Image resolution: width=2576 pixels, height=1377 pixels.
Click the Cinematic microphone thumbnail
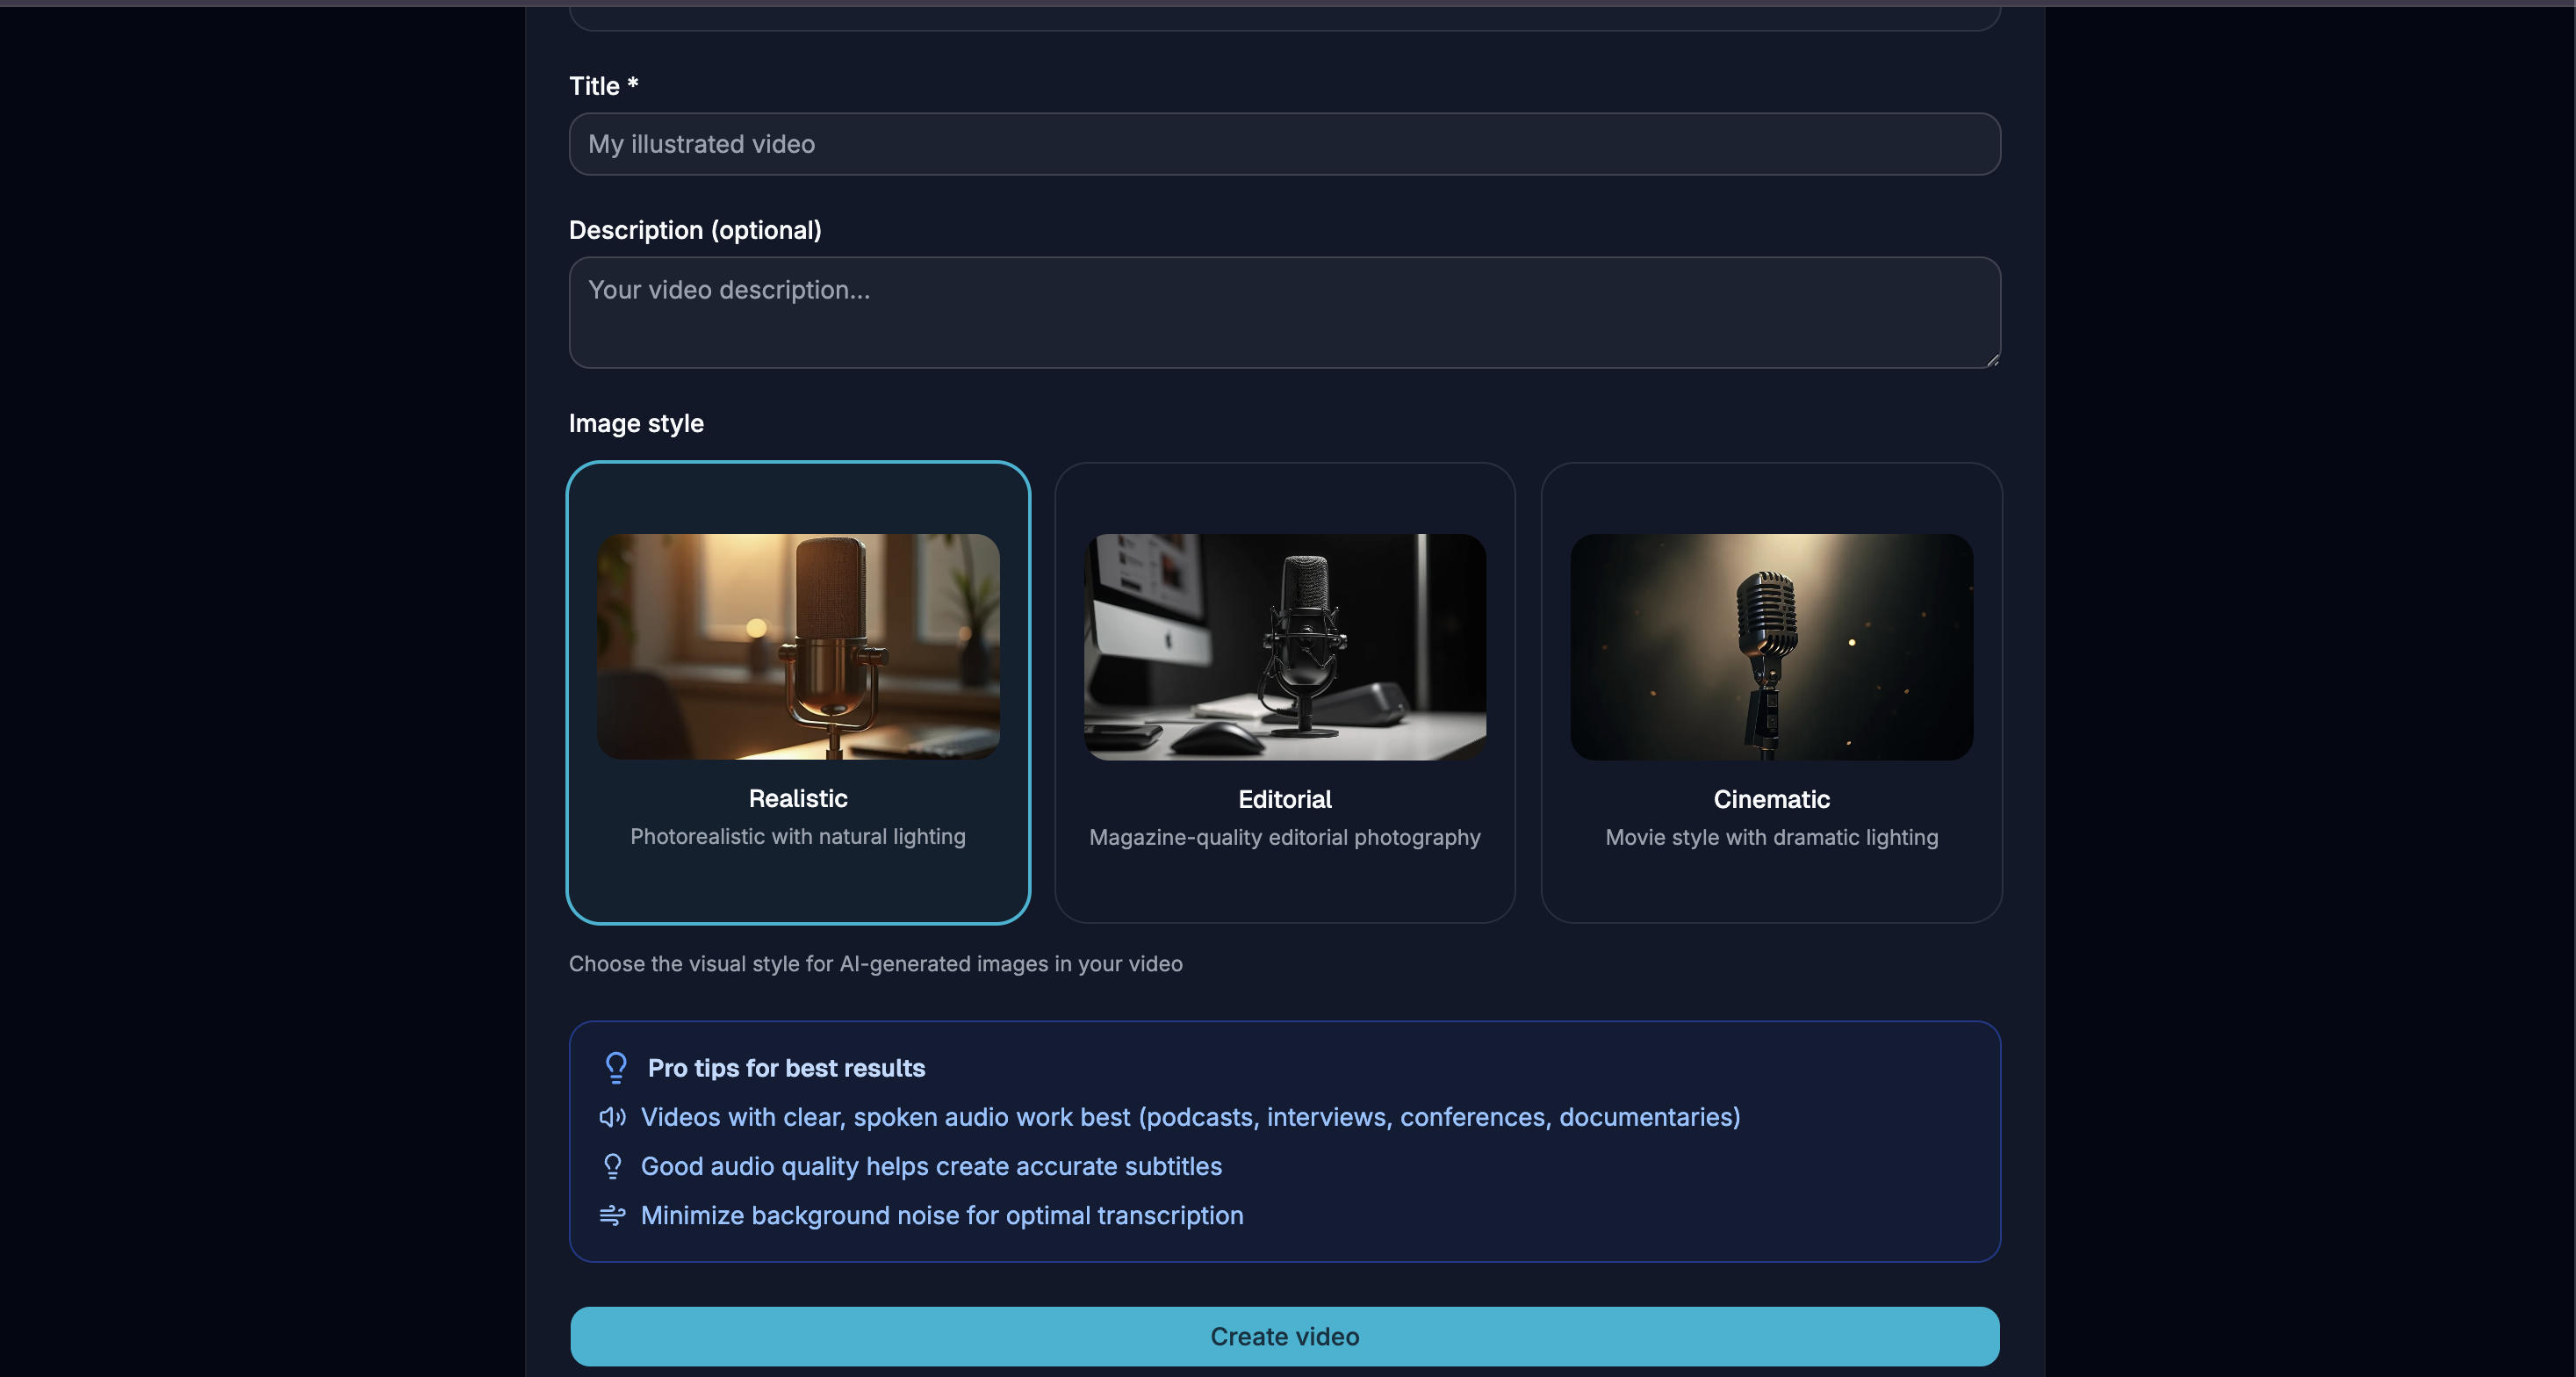(1771, 648)
